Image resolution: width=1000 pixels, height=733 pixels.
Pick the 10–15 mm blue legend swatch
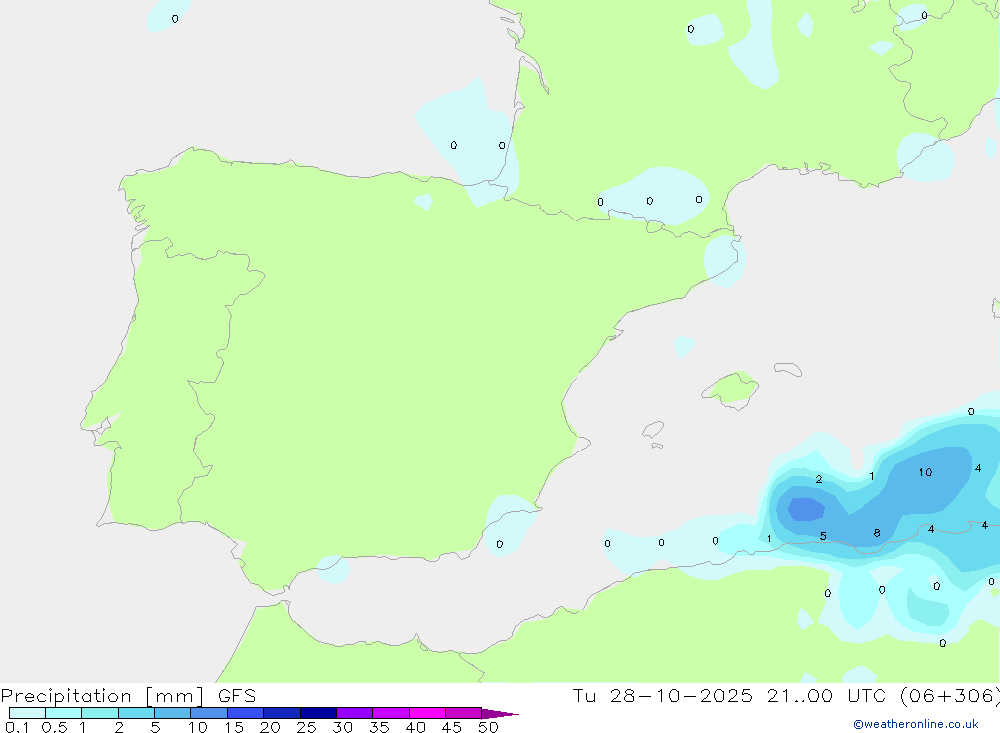point(209,713)
